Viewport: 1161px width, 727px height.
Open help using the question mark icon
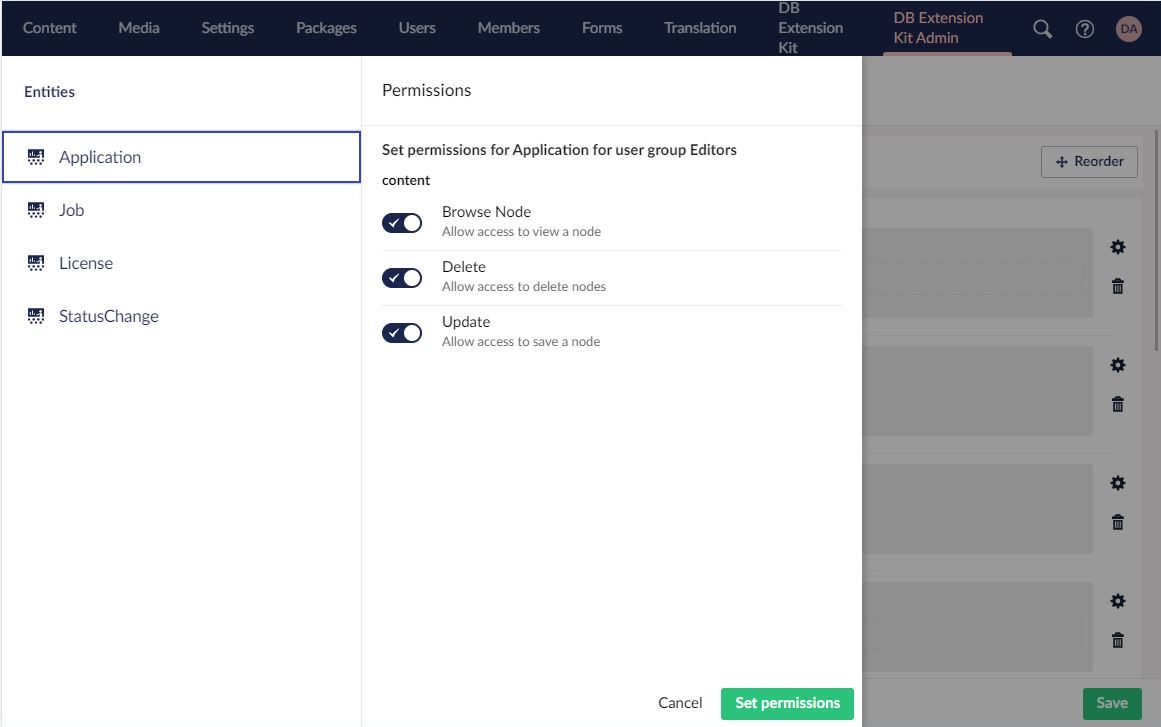coord(1085,28)
